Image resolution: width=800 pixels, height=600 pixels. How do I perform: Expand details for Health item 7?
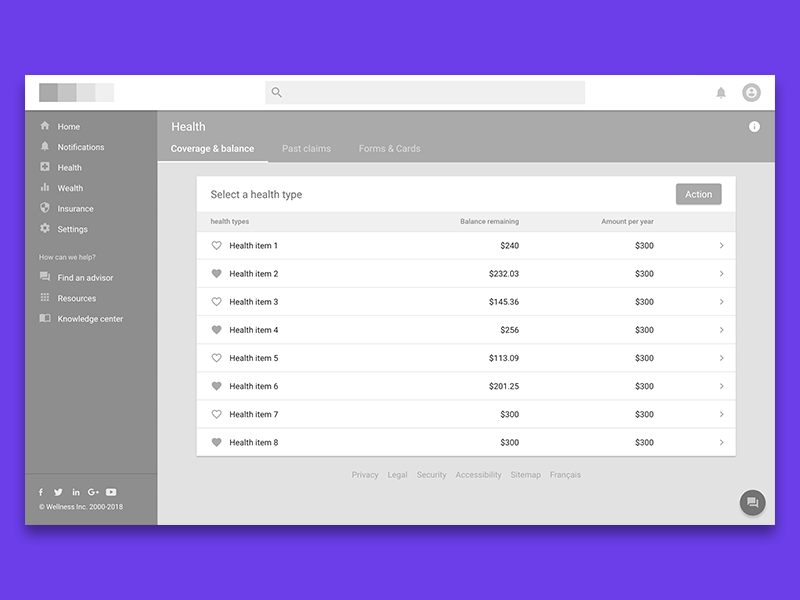(721, 414)
